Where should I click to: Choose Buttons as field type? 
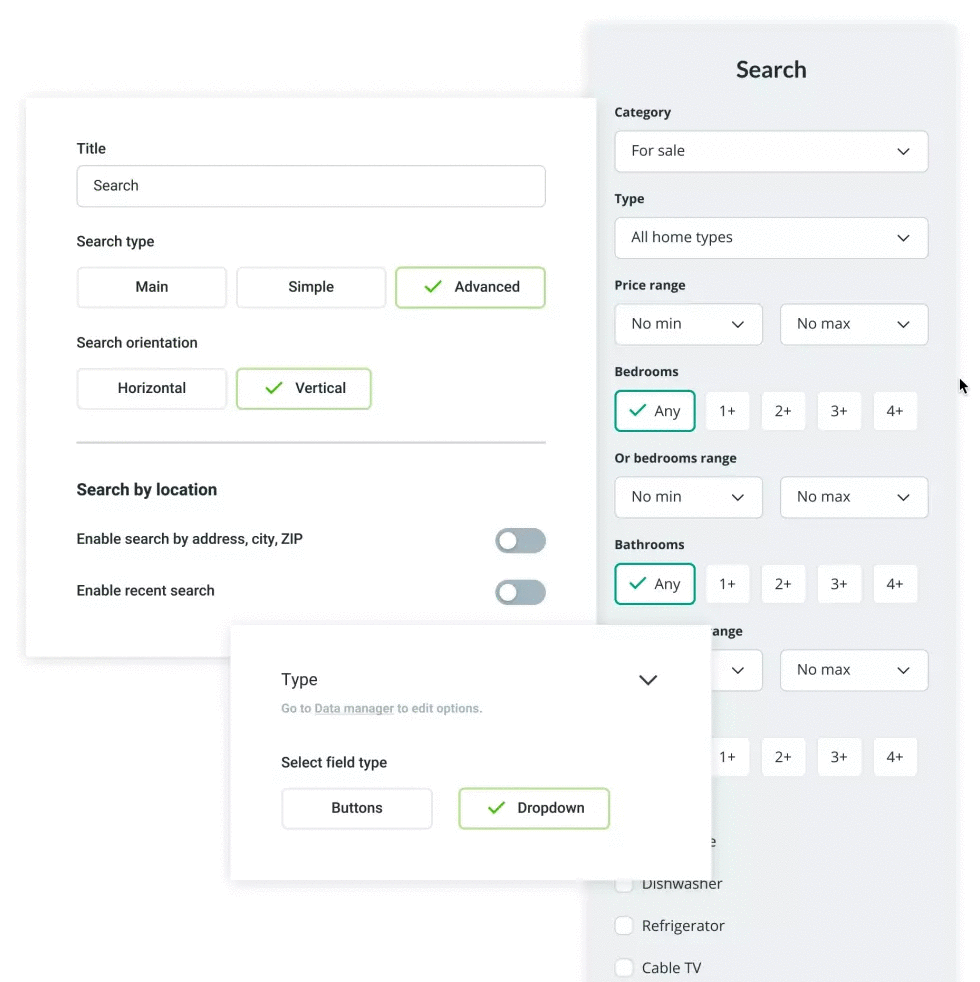pos(357,808)
